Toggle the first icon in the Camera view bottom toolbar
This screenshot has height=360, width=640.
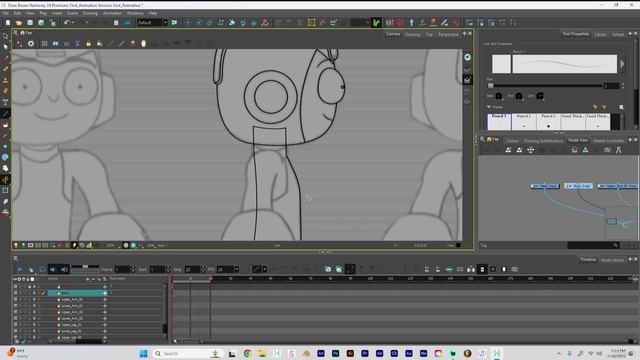(16, 245)
